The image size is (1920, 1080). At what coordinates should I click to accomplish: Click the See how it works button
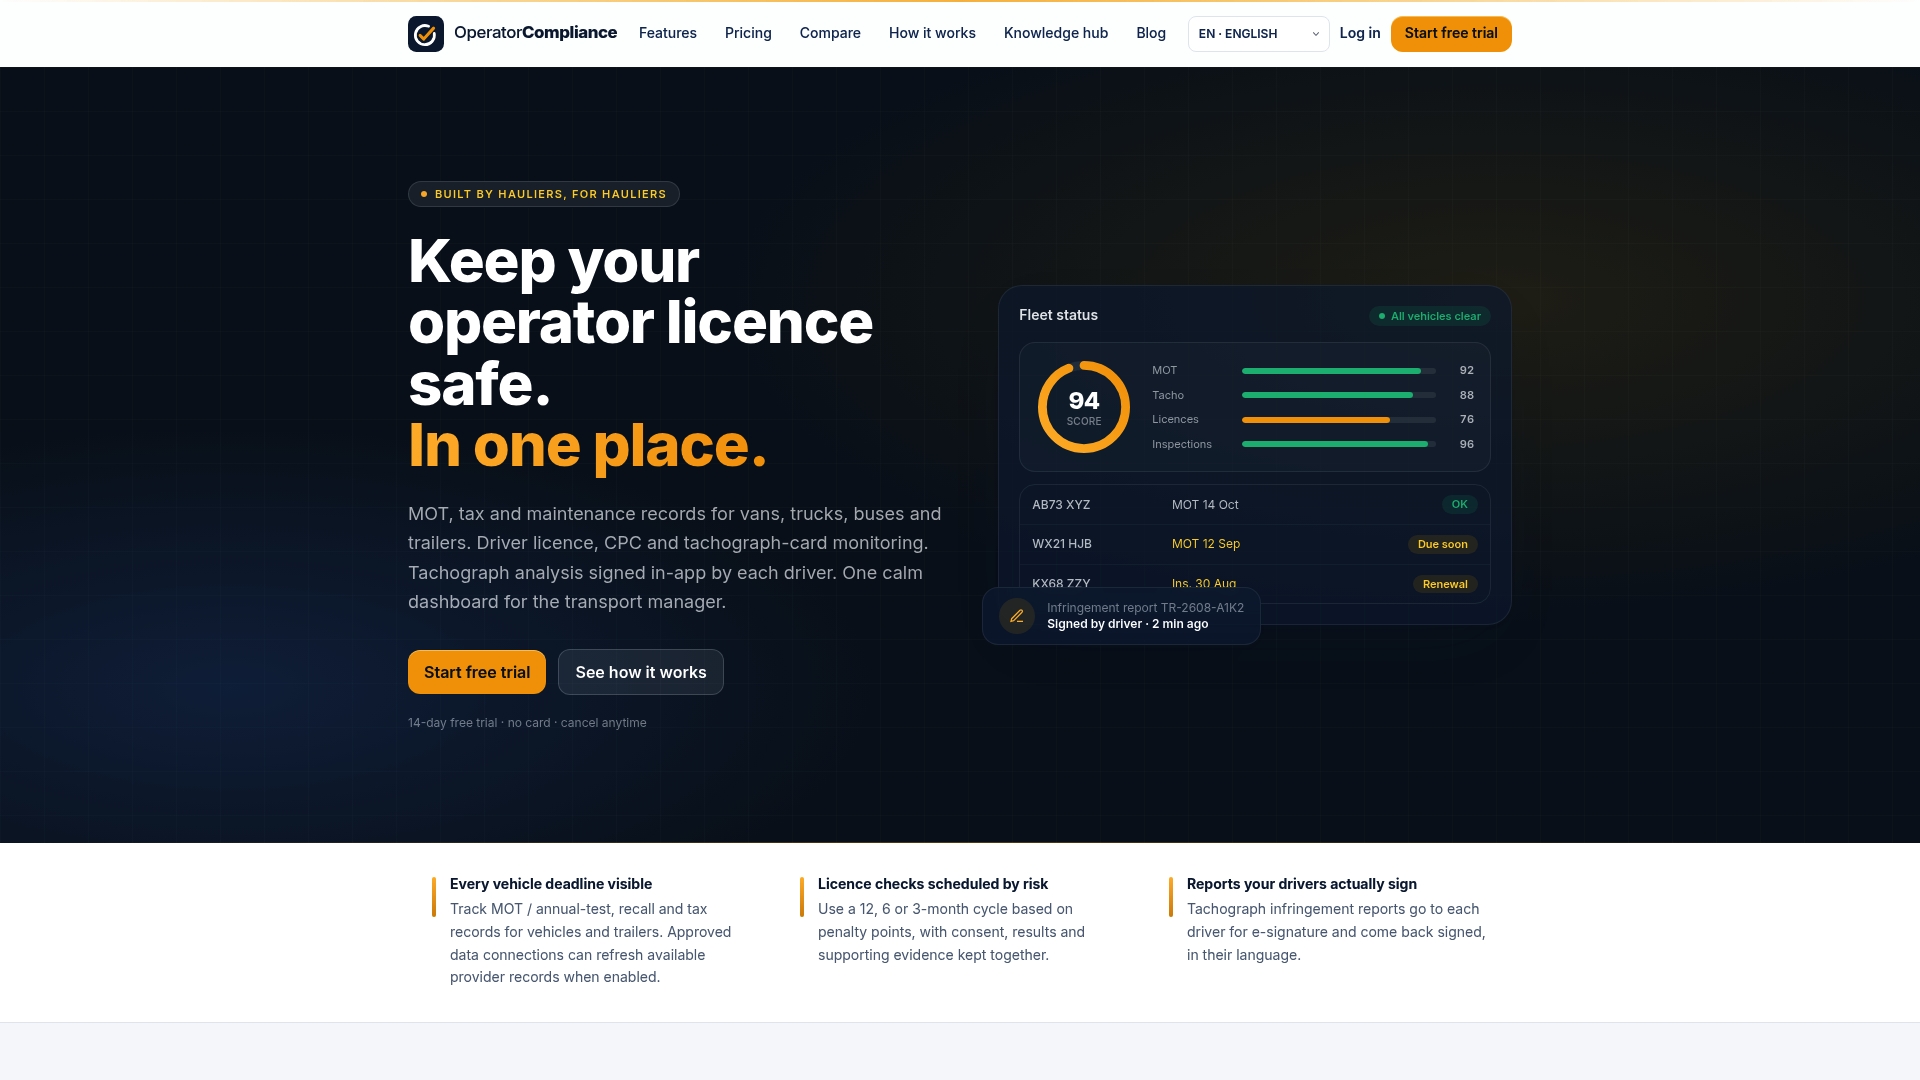[x=641, y=672]
